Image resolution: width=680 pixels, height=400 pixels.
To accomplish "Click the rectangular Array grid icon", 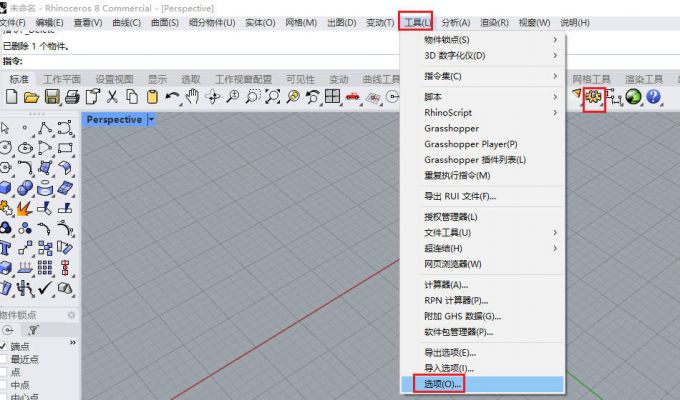I will coord(45,267).
